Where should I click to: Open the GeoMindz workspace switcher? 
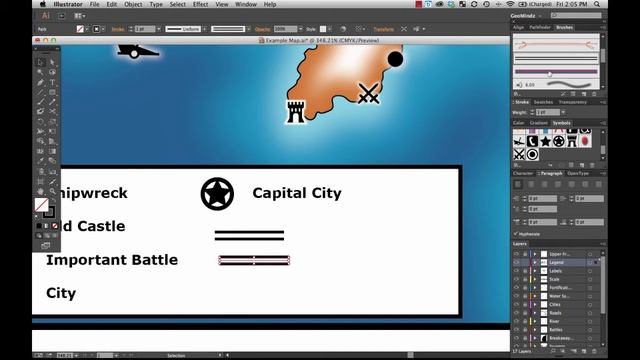(x=526, y=16)
